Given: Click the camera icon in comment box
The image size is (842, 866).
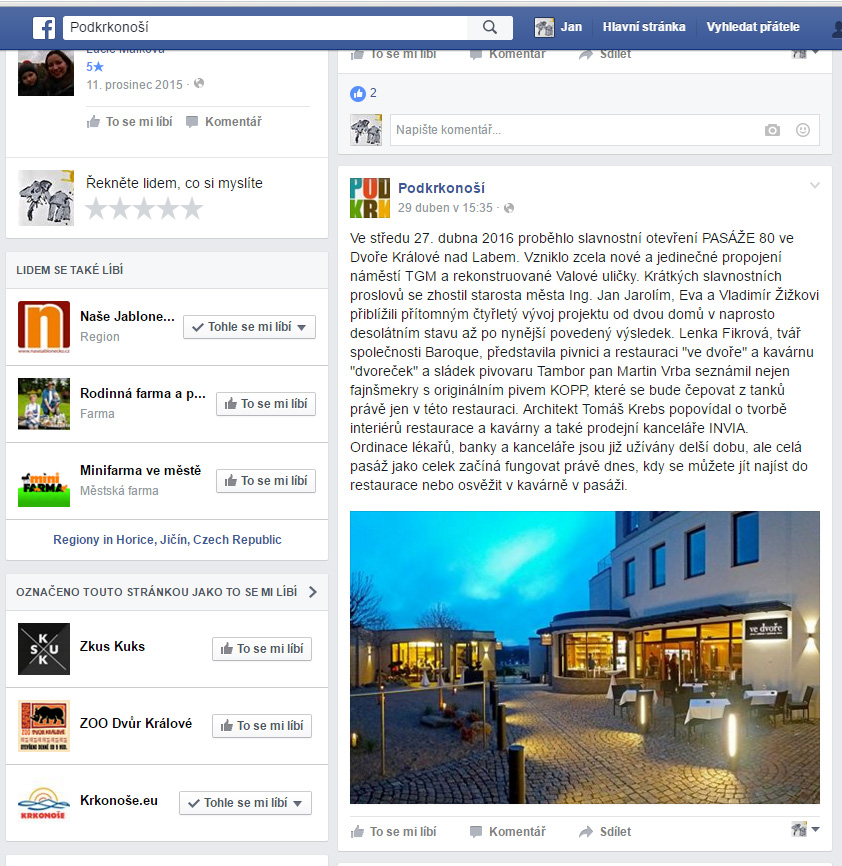Looking at the screenshot, I should [772, 130].
